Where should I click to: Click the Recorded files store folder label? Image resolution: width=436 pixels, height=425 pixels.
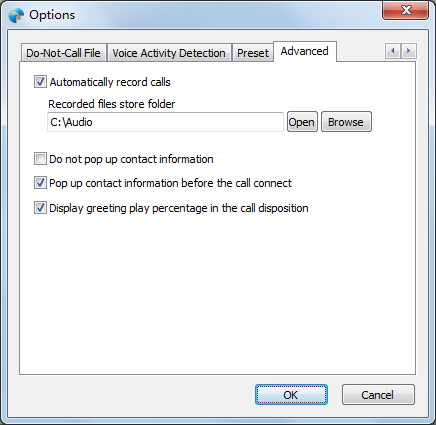(x=112, y=104)
